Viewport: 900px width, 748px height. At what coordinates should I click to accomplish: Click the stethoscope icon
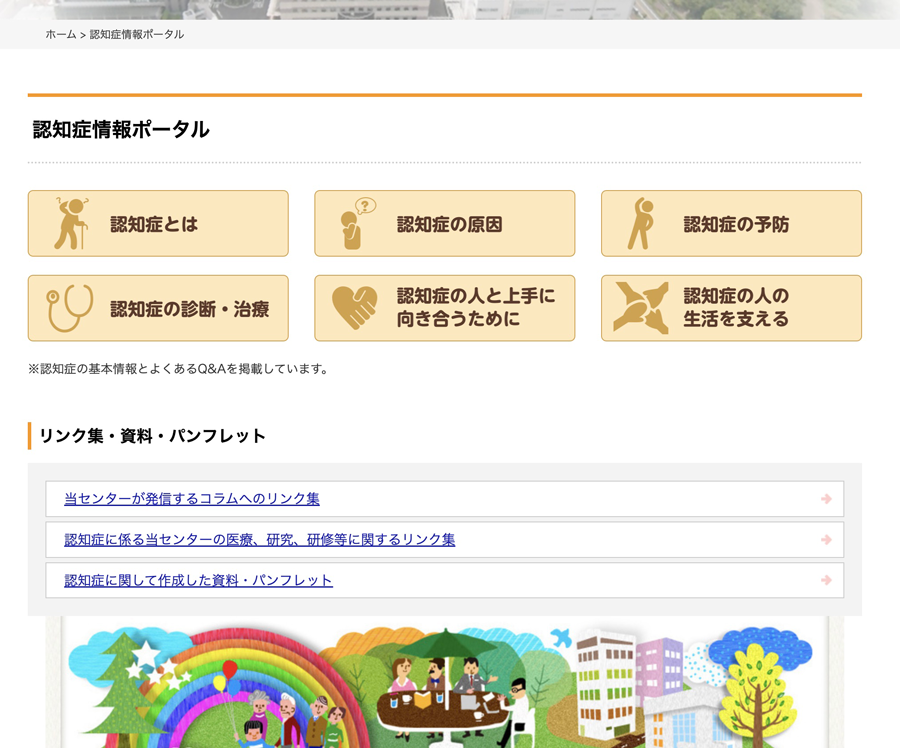click(70, 308)
